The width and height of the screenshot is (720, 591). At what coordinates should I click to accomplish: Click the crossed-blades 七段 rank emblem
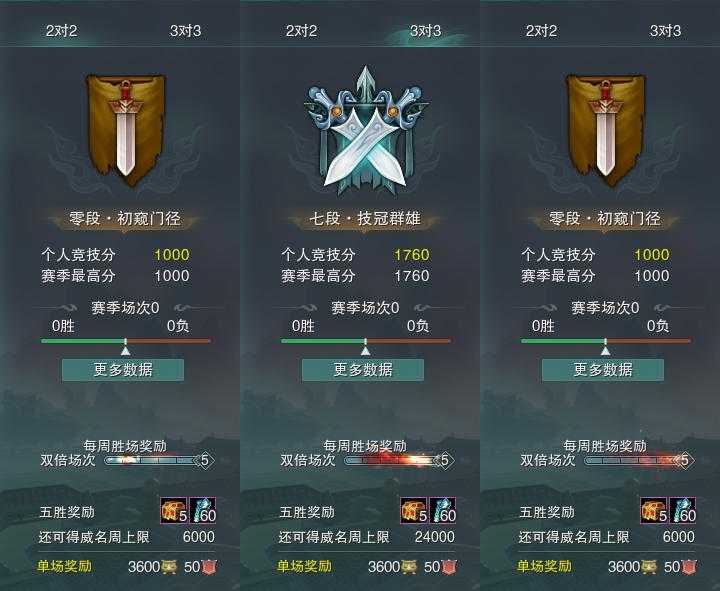click(365, 132)
